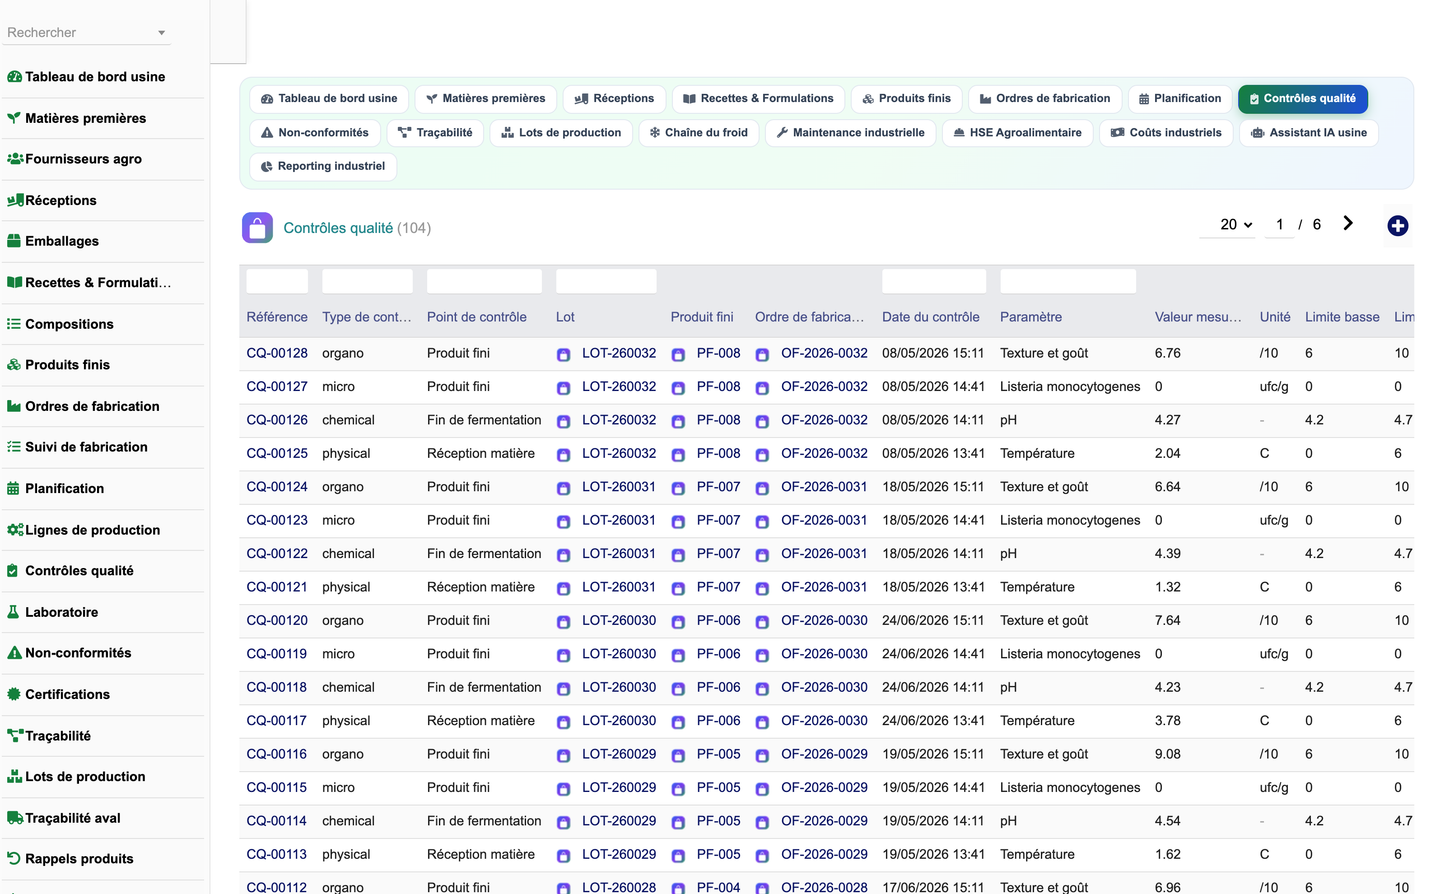Sort by Limite basse column header

pos(1342,317)
